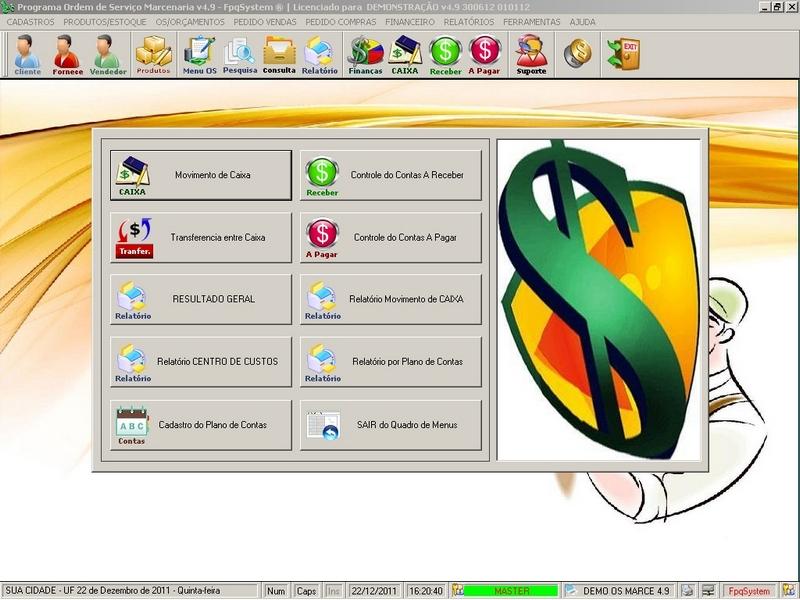Open Relatório CENTRO DE CUSTOS

click(201, 362)
